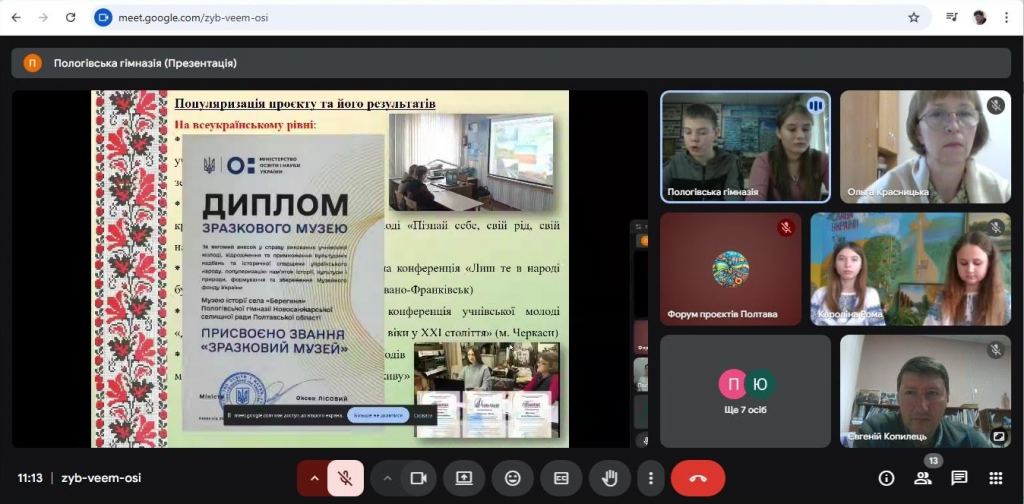This screenshot has height=504, width=1024.
Task: Bookmark this page with the star icon
Action: pos(913,18)
